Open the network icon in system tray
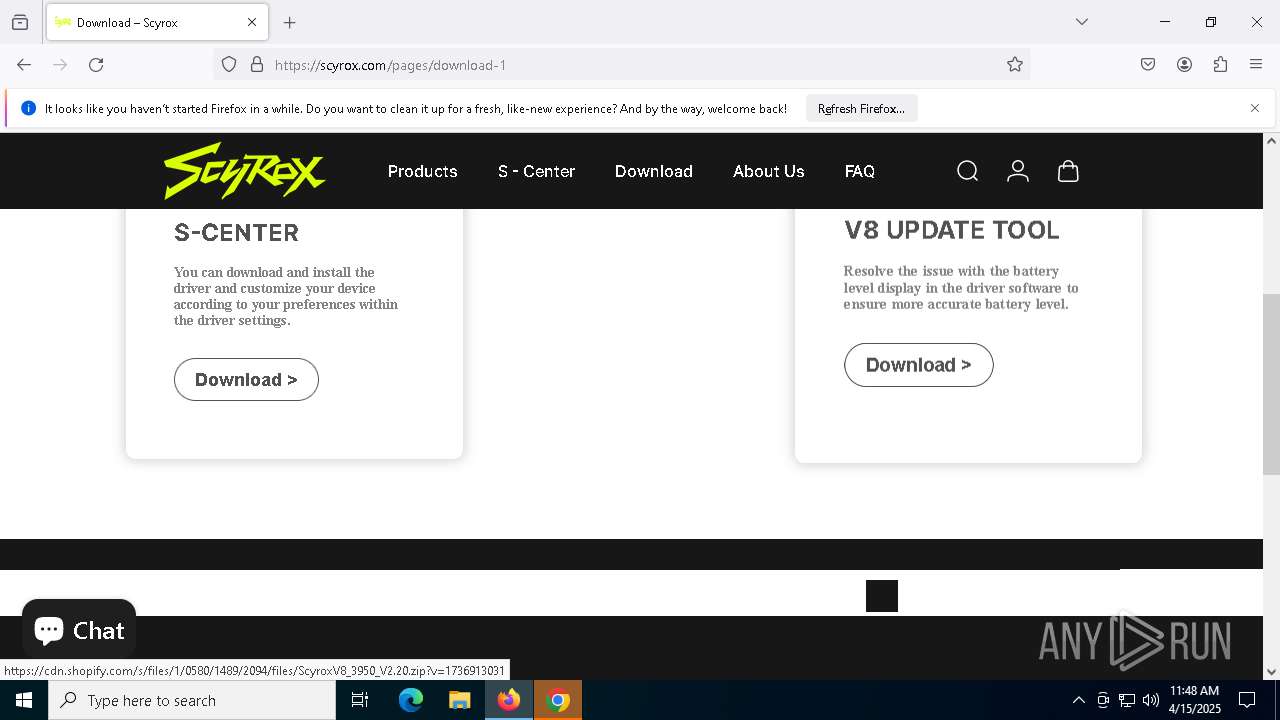1280x720 pixels. click(x=1127, y=700)
